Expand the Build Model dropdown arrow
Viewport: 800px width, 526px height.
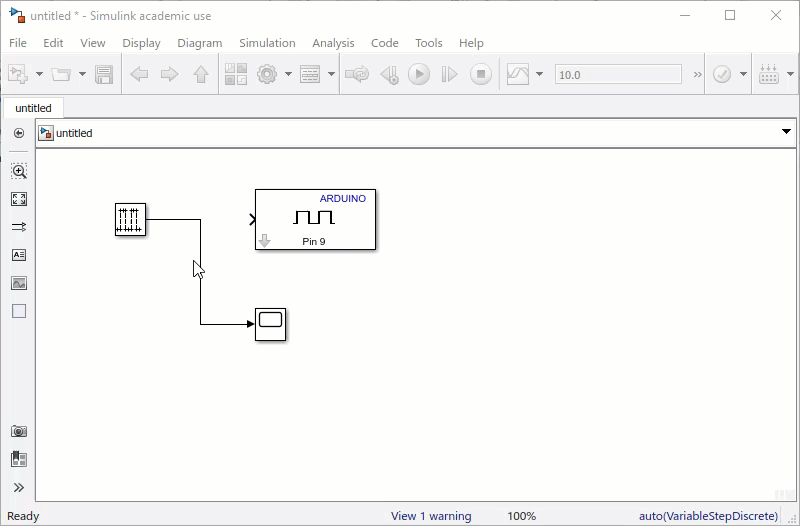(x=790, y=74)
